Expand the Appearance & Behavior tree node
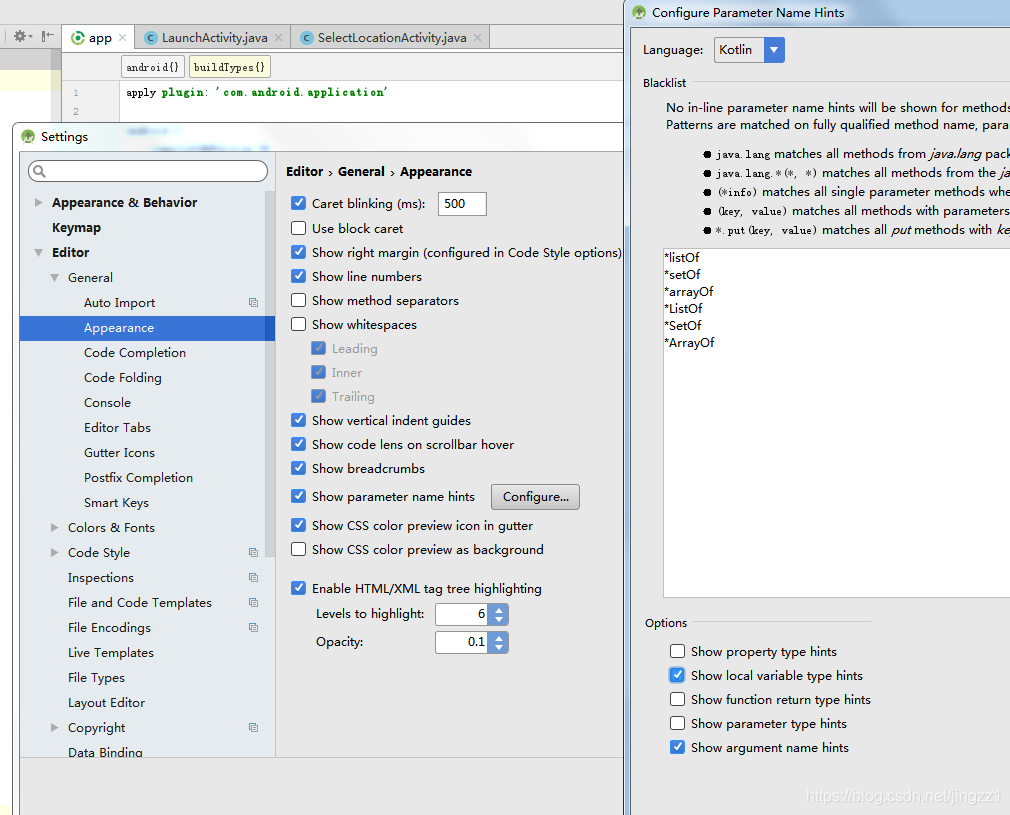 (39, 202)
